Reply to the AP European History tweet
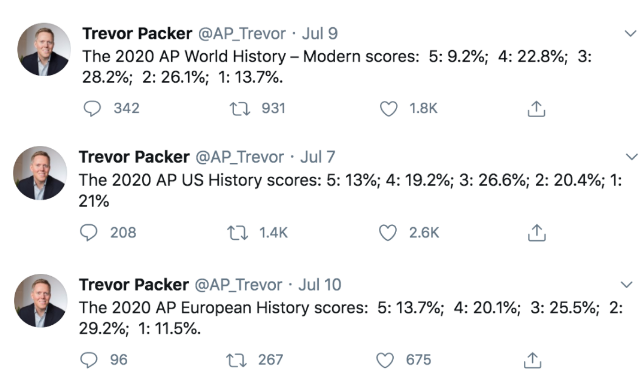644x387 pixels. [x=88, y=360]
